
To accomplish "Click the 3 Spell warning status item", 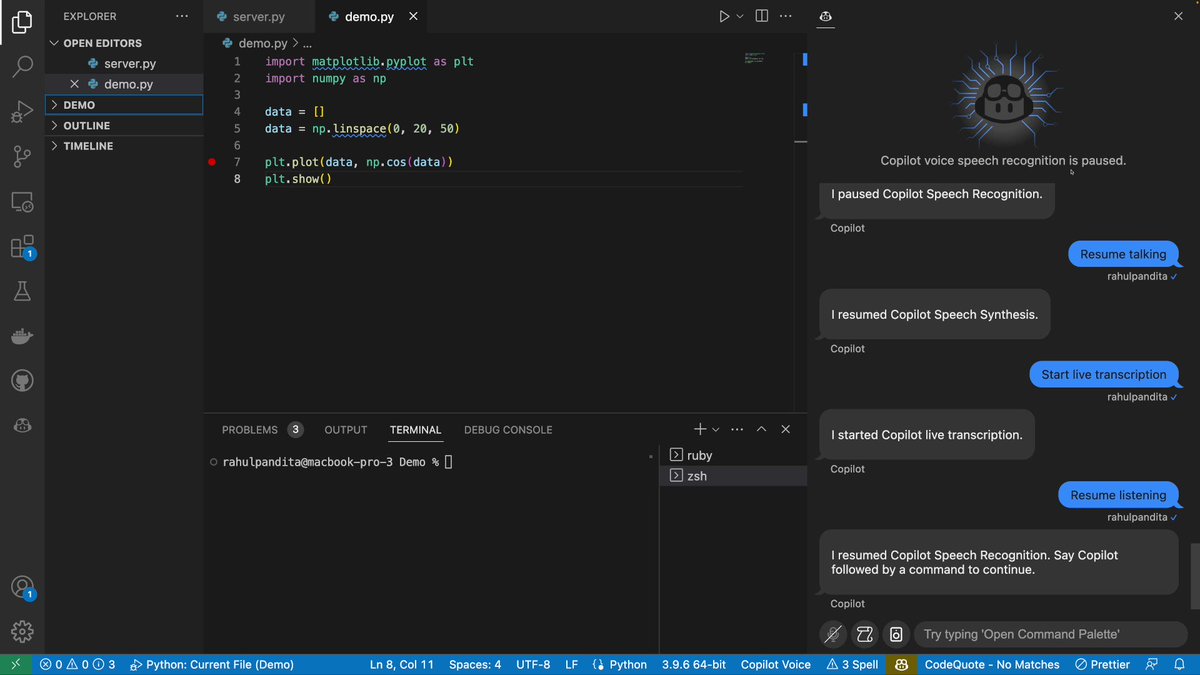I will pyautogui.click(x=852, y=665).
